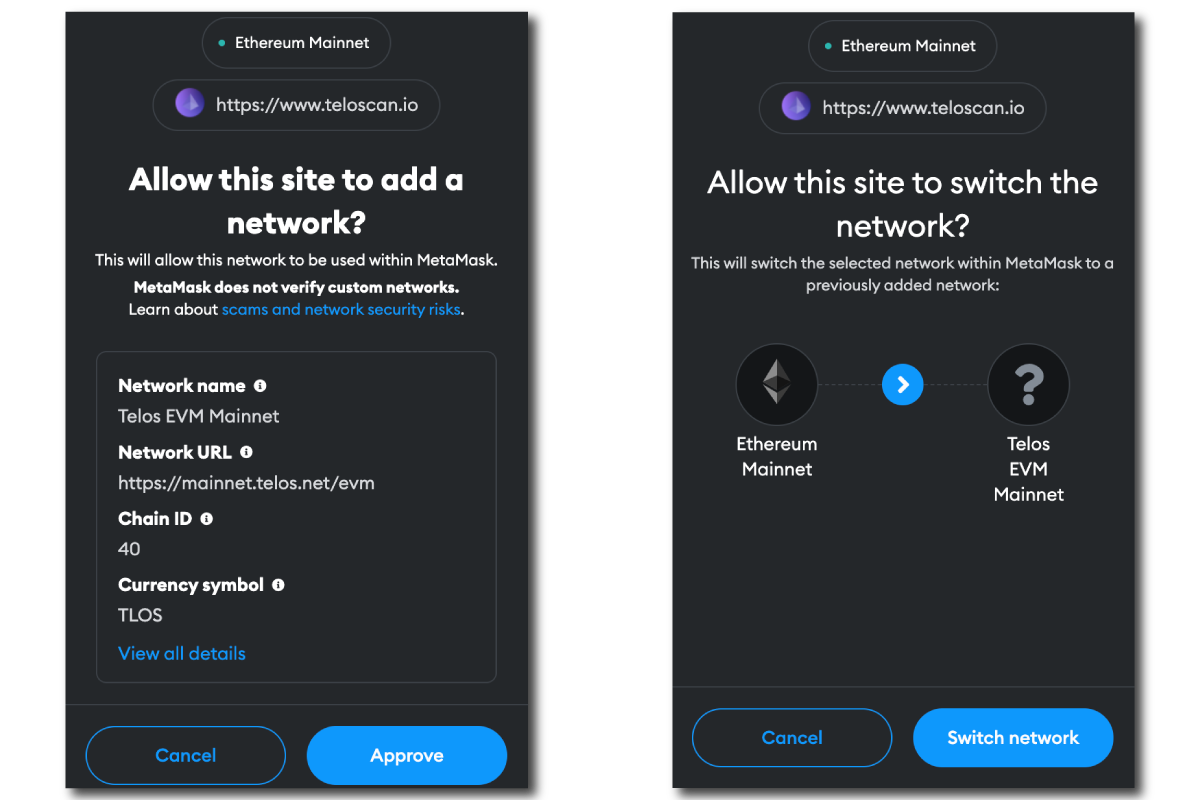Click info icon next to Network name

260,385
